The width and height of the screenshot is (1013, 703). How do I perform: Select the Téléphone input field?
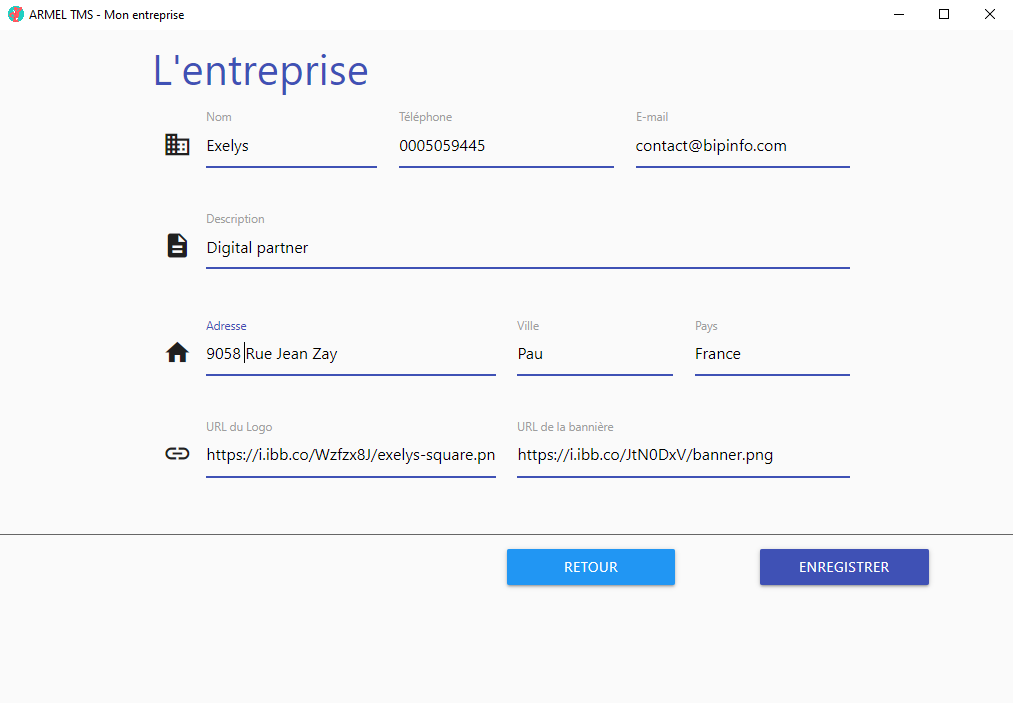[x=505, y=146]
